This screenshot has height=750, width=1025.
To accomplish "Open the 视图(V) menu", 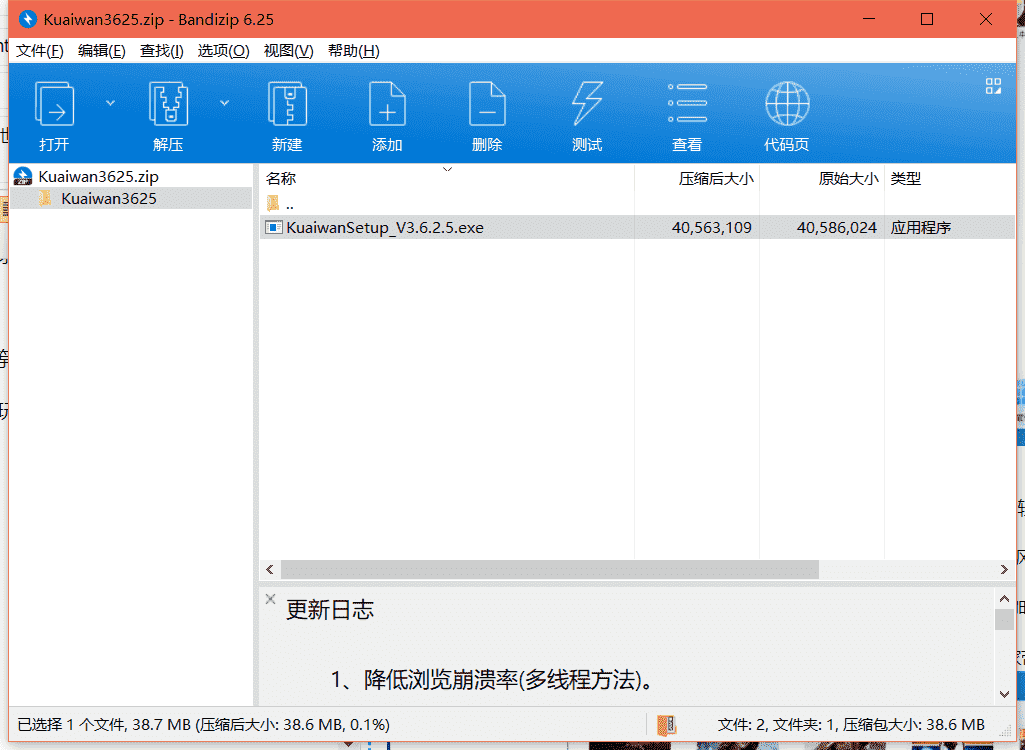I will [288, 51].
